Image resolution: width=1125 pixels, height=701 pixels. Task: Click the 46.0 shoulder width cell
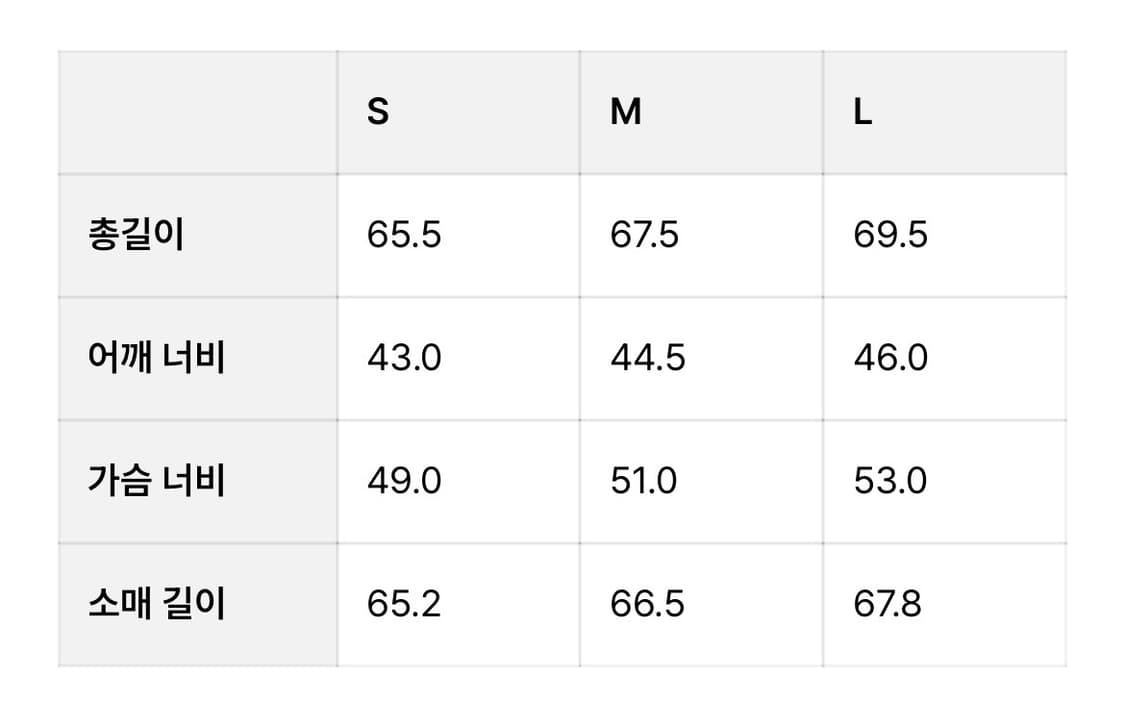pyautogui.click(x=945, y=359)
